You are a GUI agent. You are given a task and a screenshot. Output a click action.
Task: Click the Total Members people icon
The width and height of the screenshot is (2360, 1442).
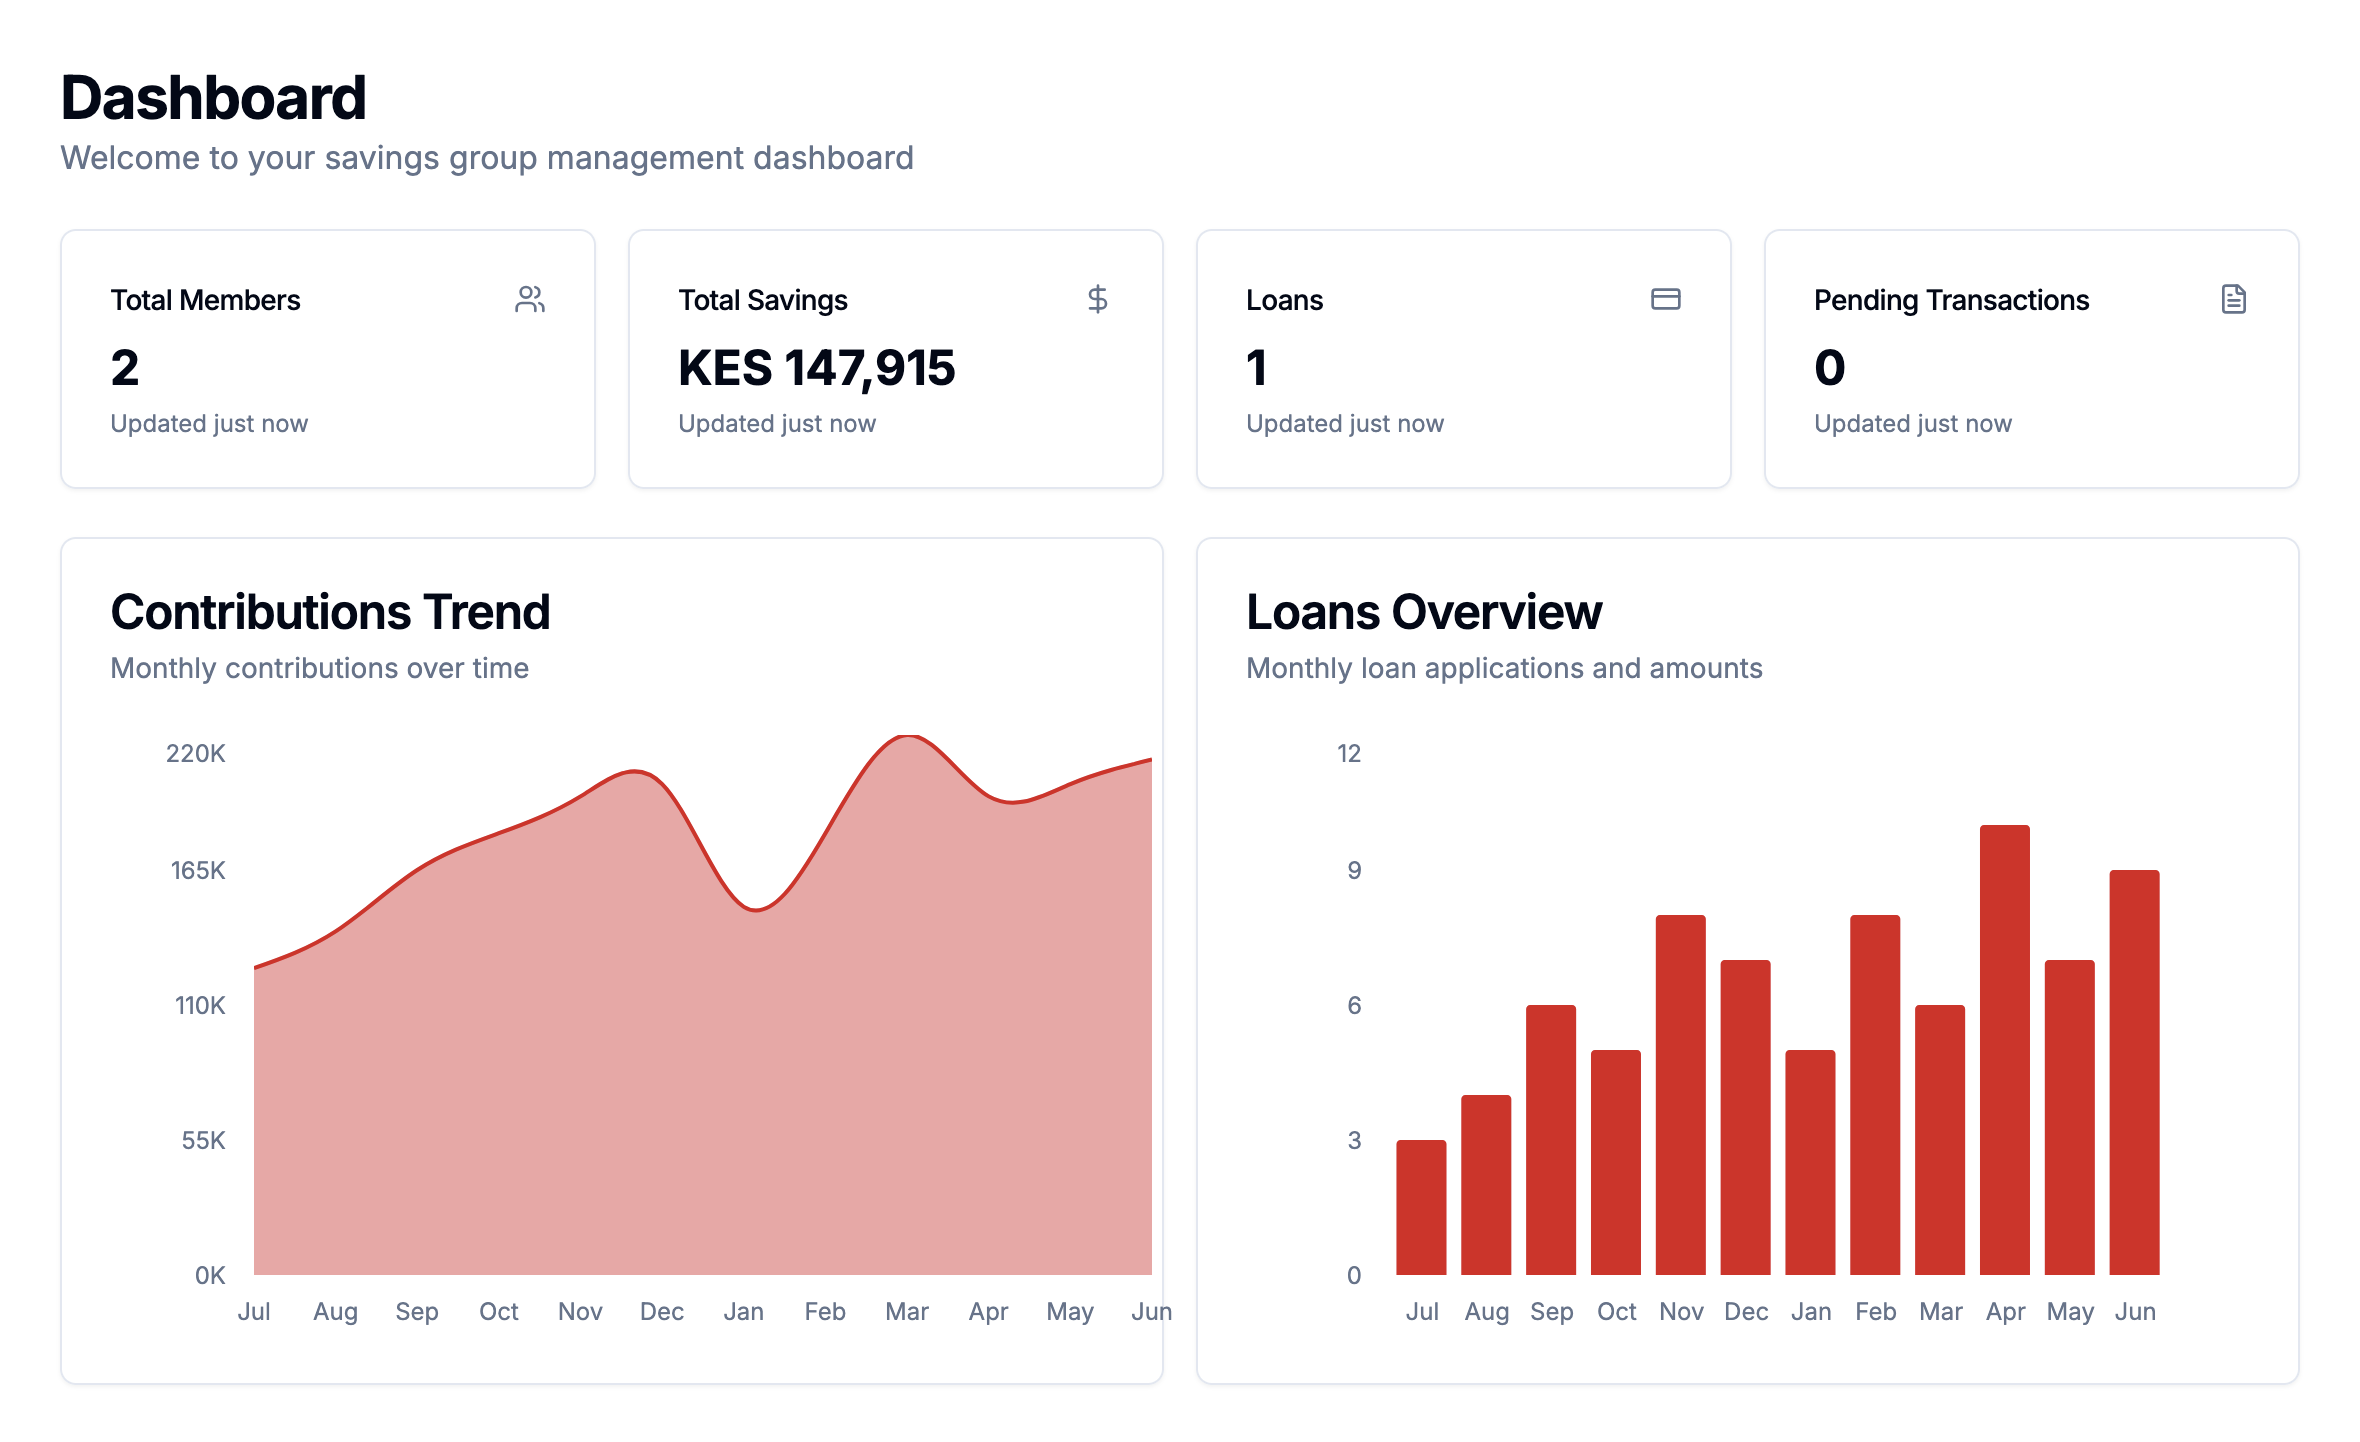coord(530,299)
